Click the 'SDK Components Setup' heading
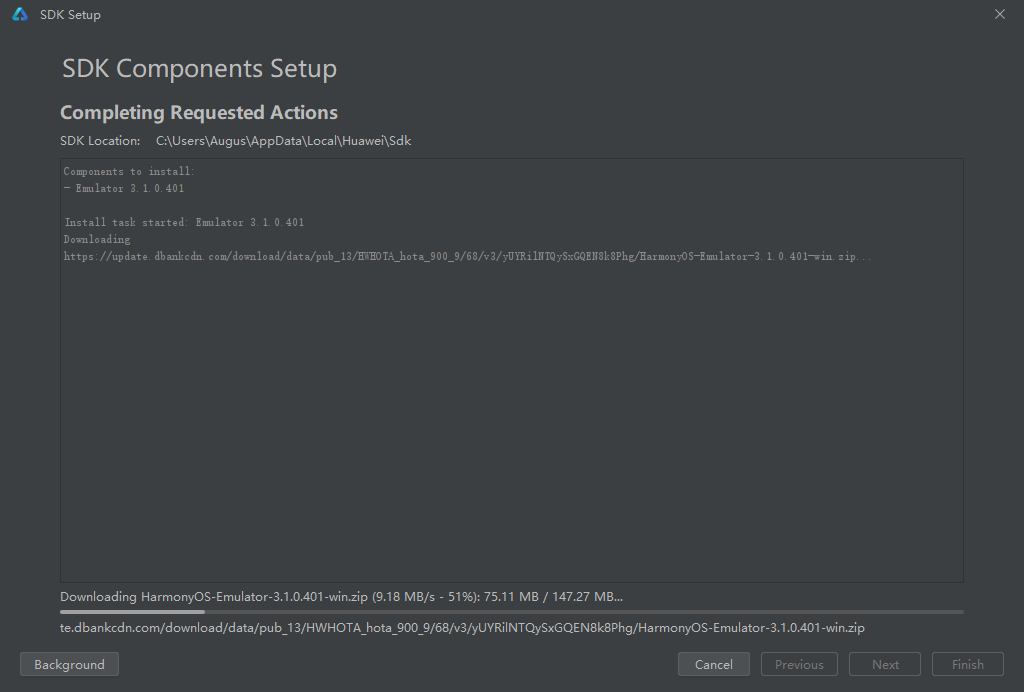 pos(199,69)
